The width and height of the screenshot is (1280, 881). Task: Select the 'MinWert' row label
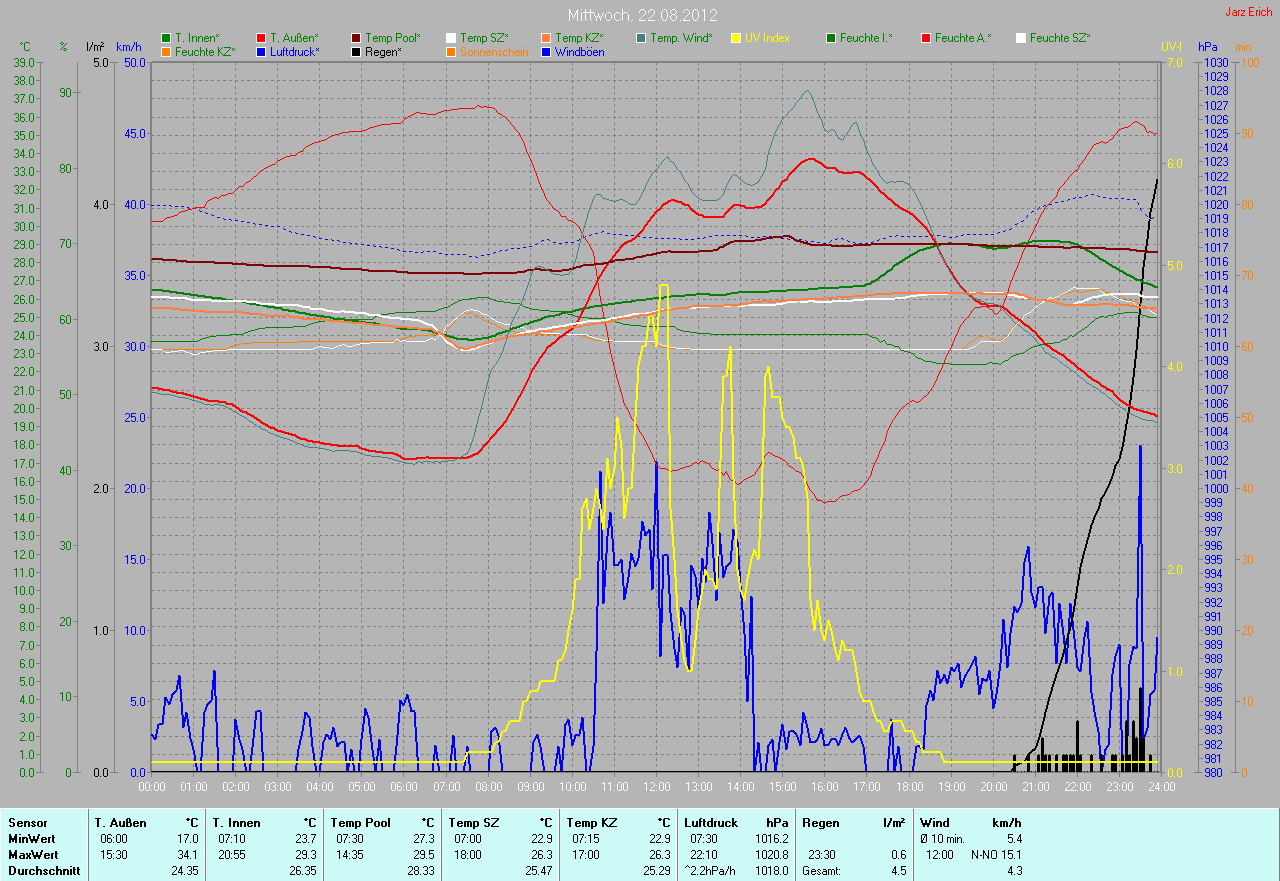pos(32,839)
